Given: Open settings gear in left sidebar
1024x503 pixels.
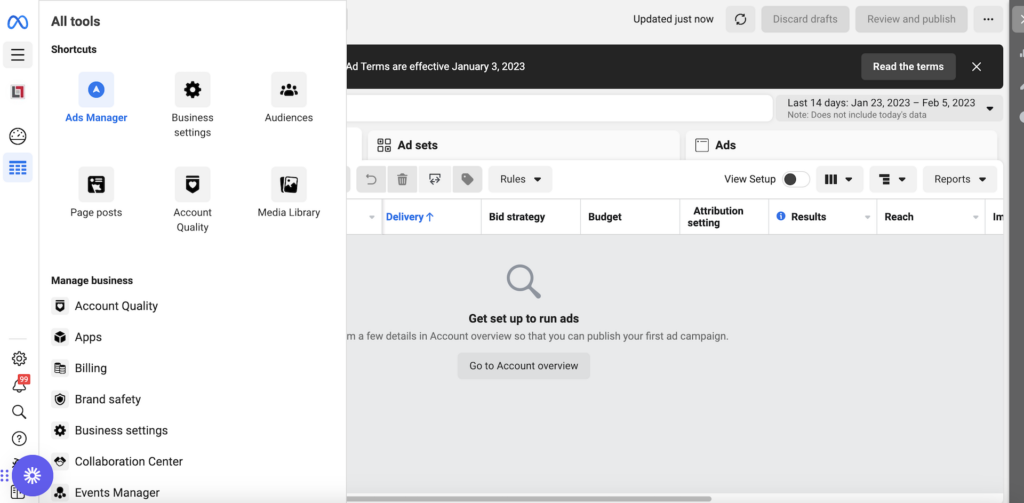Looking at the screenshot, I should (19, 358).
